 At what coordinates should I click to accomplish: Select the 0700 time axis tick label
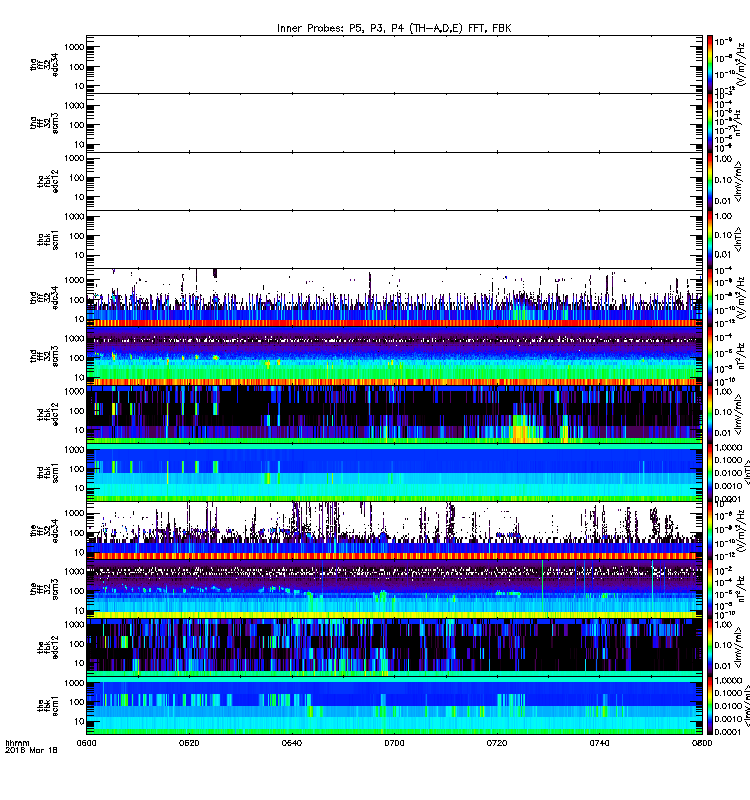(x=394, y=743)
